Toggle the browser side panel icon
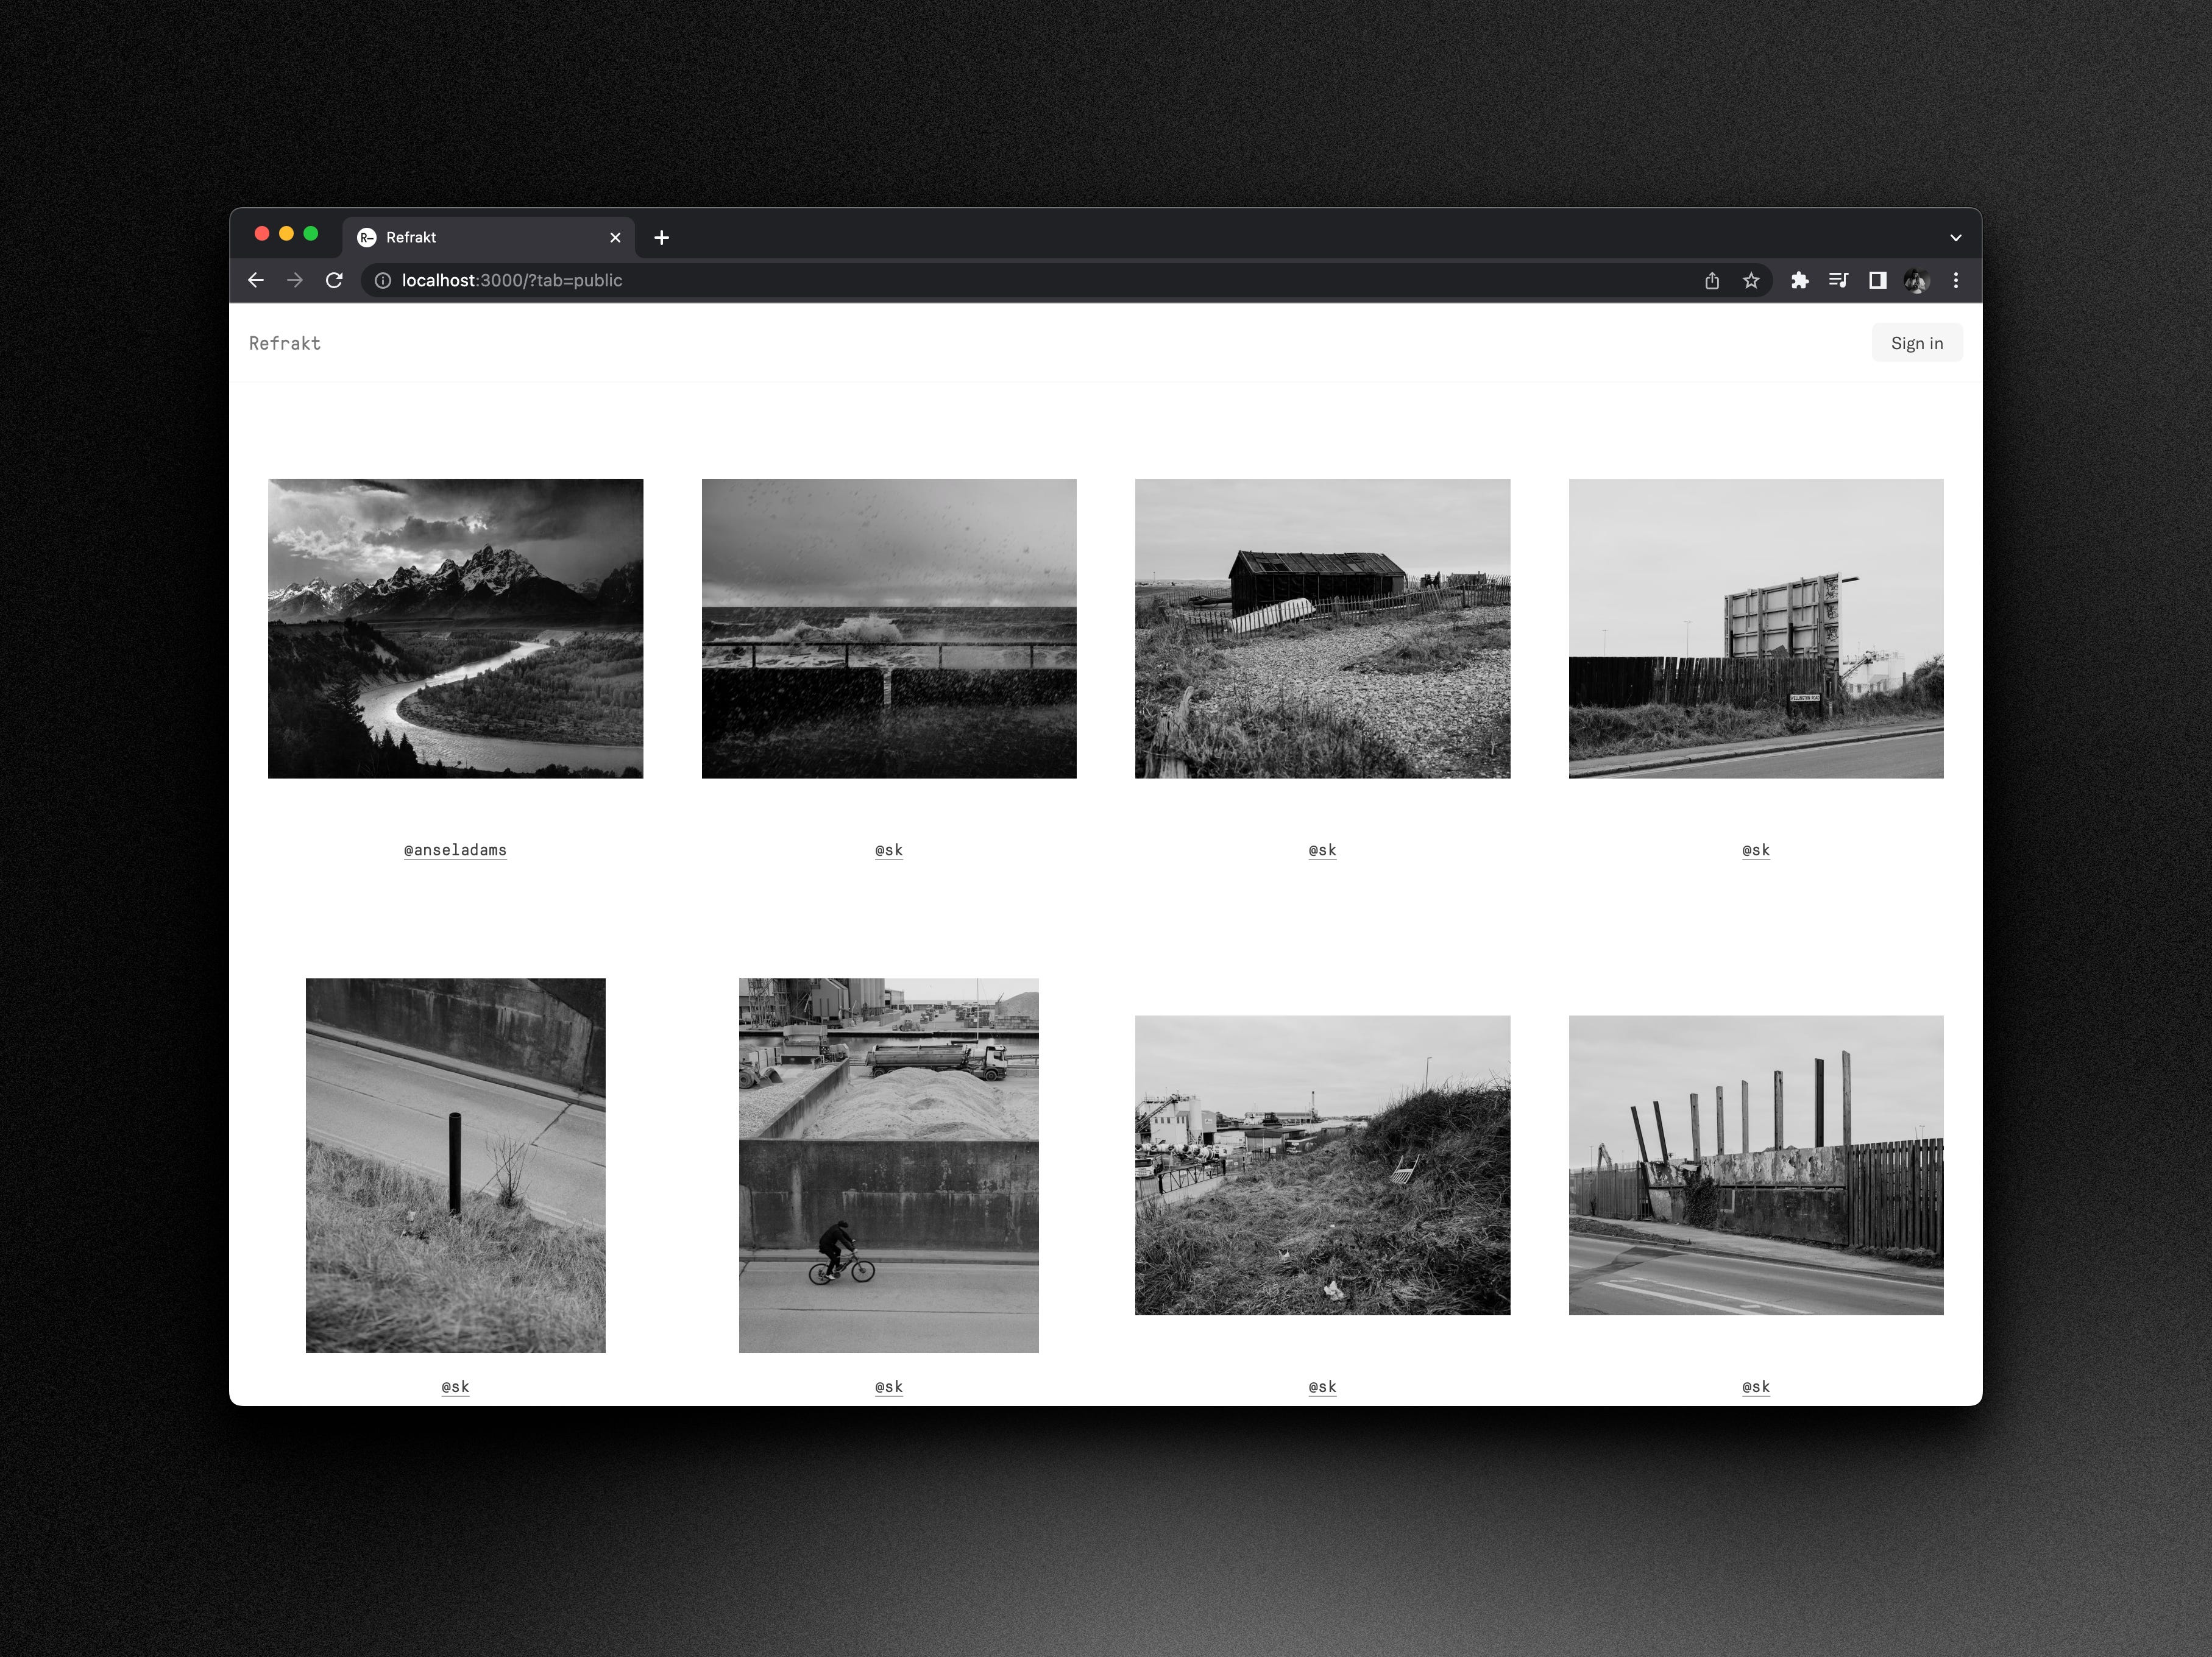2212x1657 pixels. (x=1877, y=281)
